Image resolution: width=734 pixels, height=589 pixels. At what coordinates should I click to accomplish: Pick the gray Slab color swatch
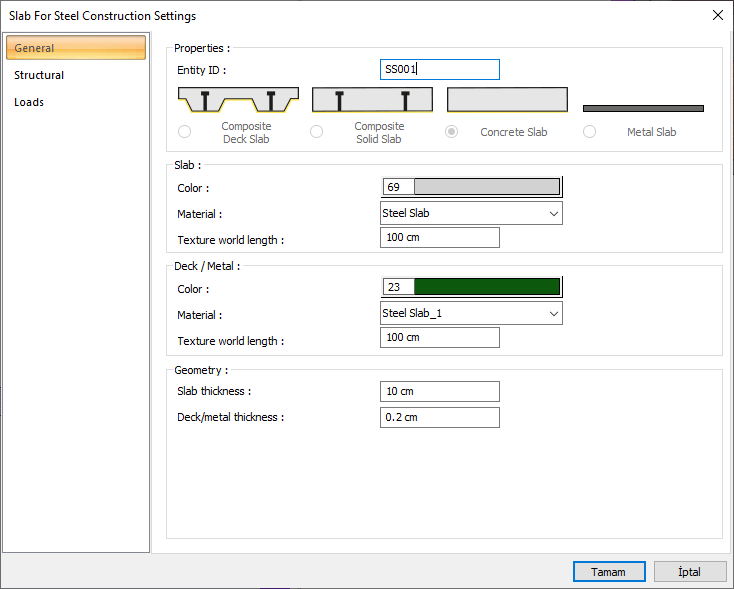[x=486, y=187]
